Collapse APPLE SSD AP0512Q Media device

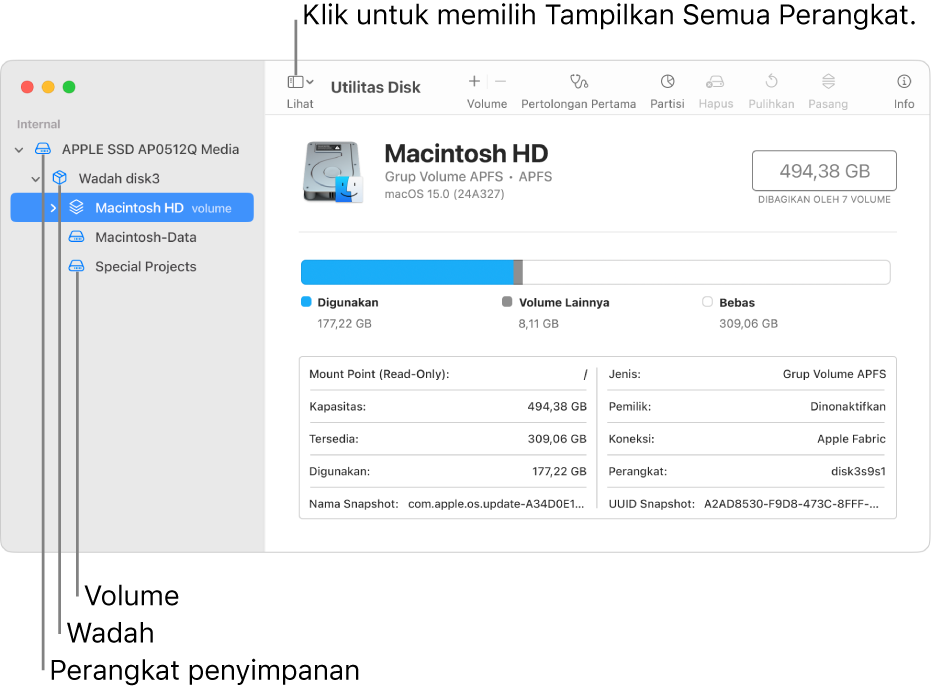(19, 150)
